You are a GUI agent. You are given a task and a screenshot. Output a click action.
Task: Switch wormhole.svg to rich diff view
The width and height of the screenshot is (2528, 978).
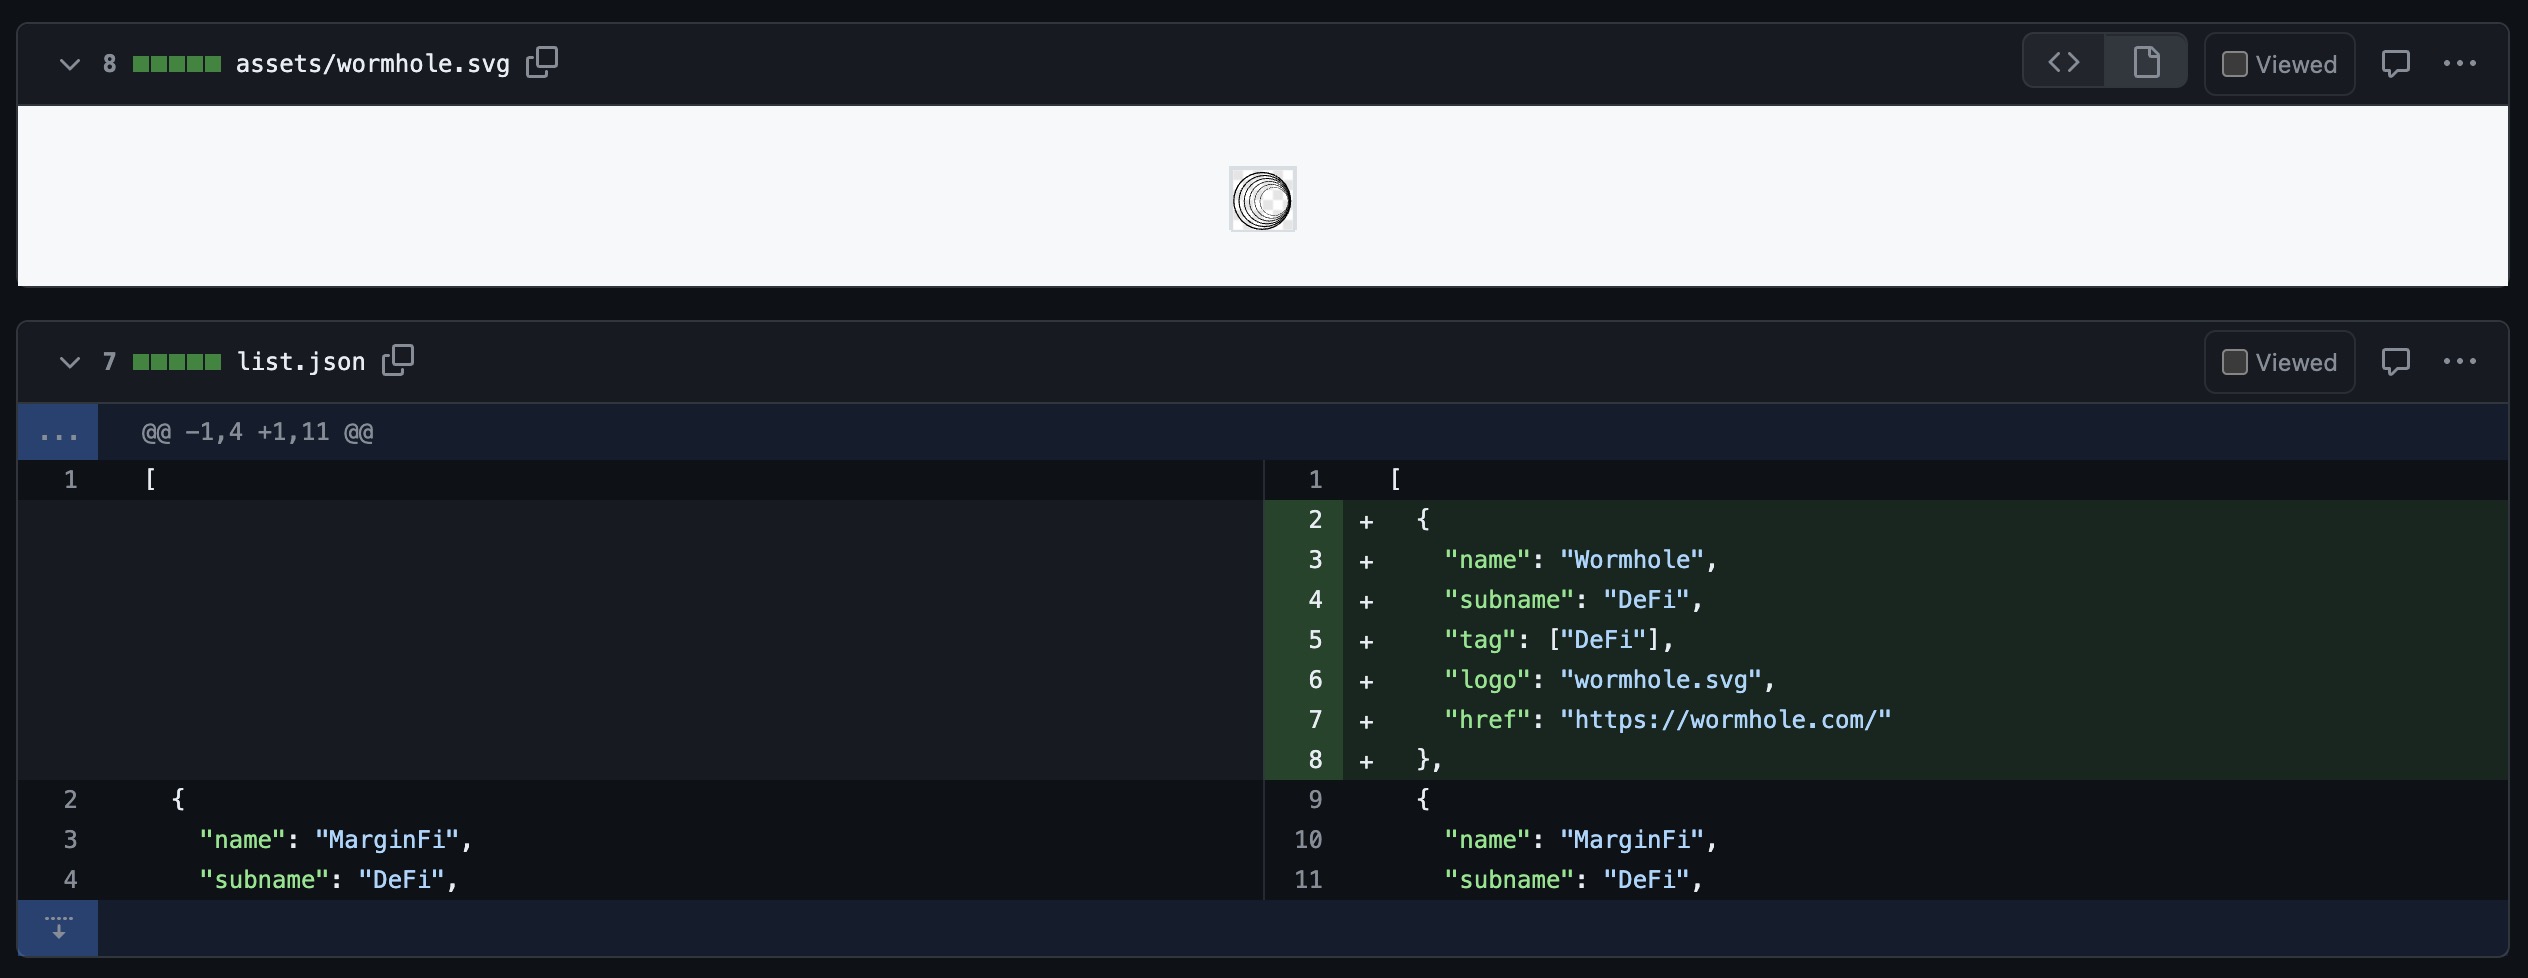tap(2146, 62)
